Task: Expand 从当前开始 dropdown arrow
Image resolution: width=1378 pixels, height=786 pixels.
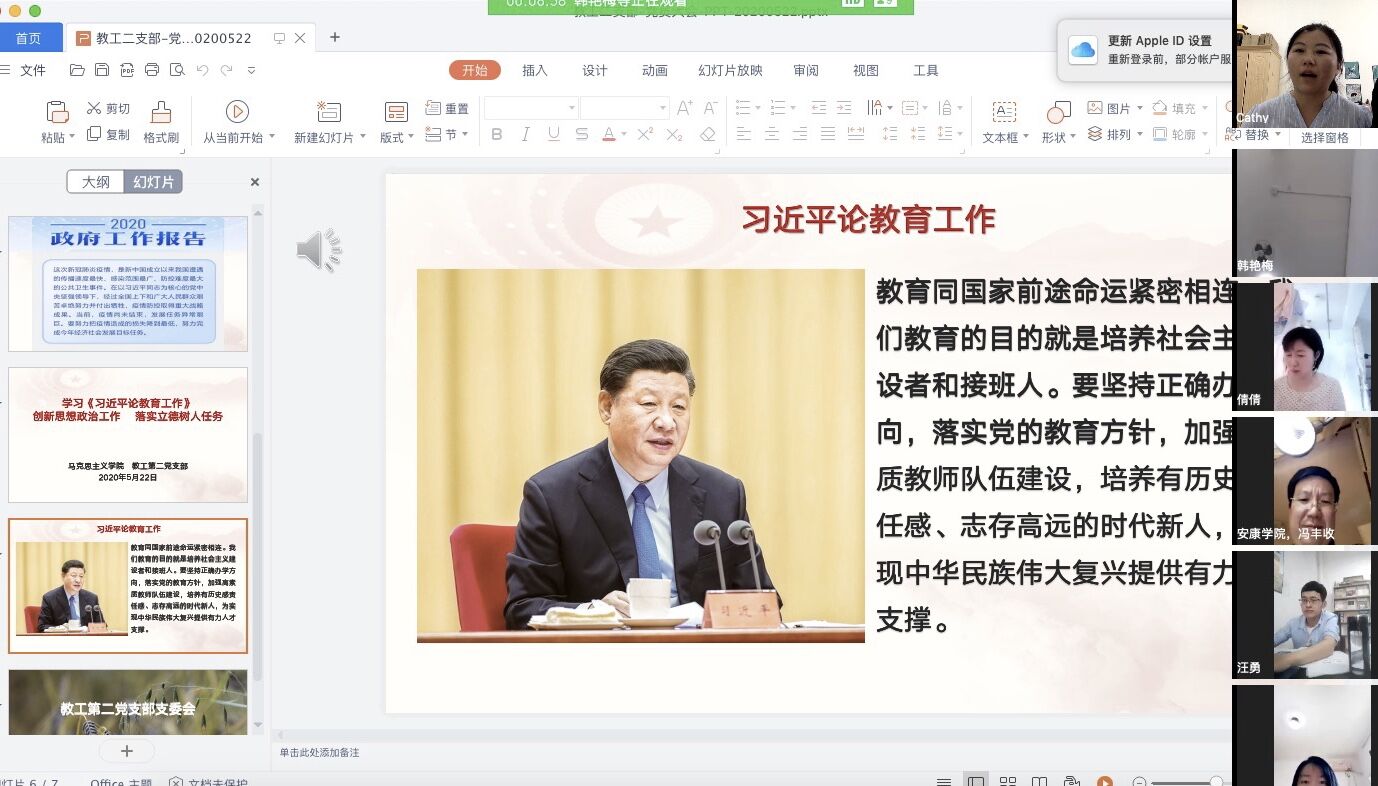Action: click(271, 138)
